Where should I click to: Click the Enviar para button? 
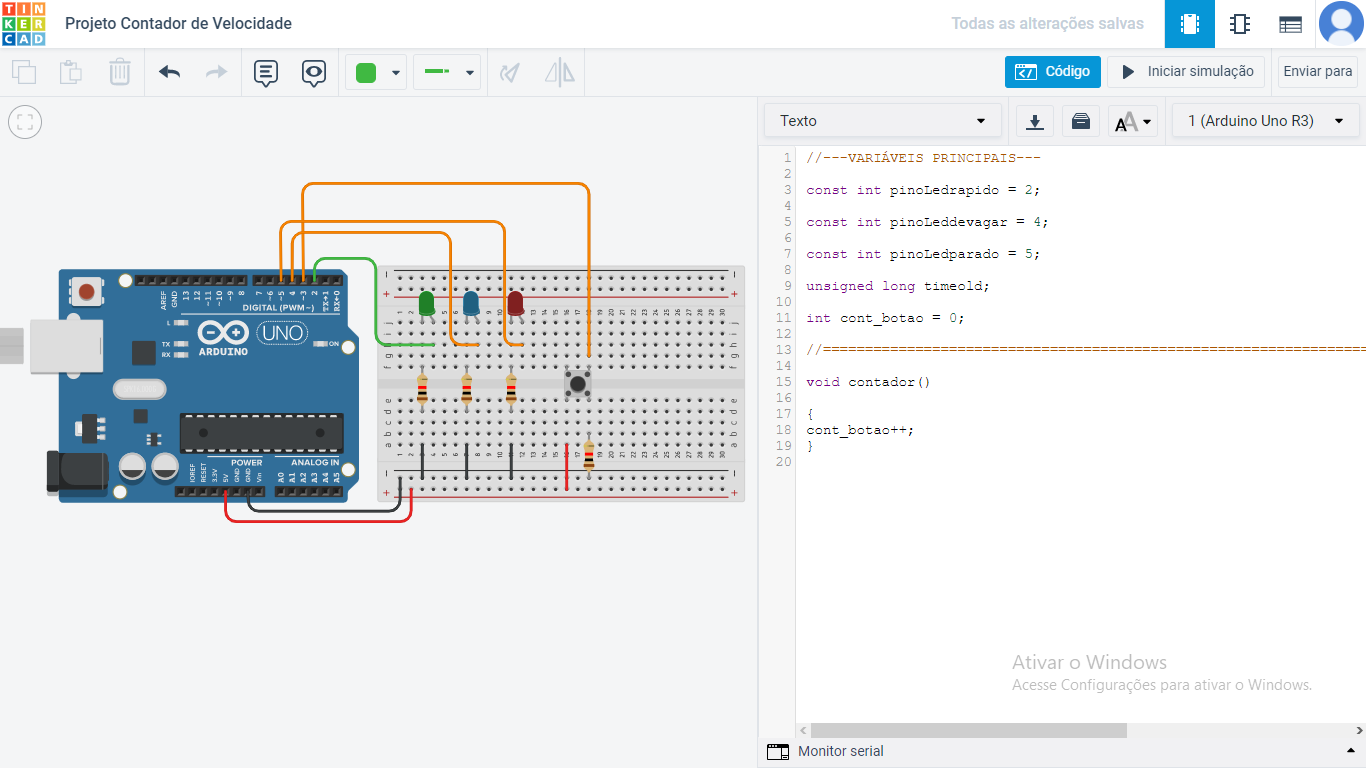click(x=1317, y=72)
